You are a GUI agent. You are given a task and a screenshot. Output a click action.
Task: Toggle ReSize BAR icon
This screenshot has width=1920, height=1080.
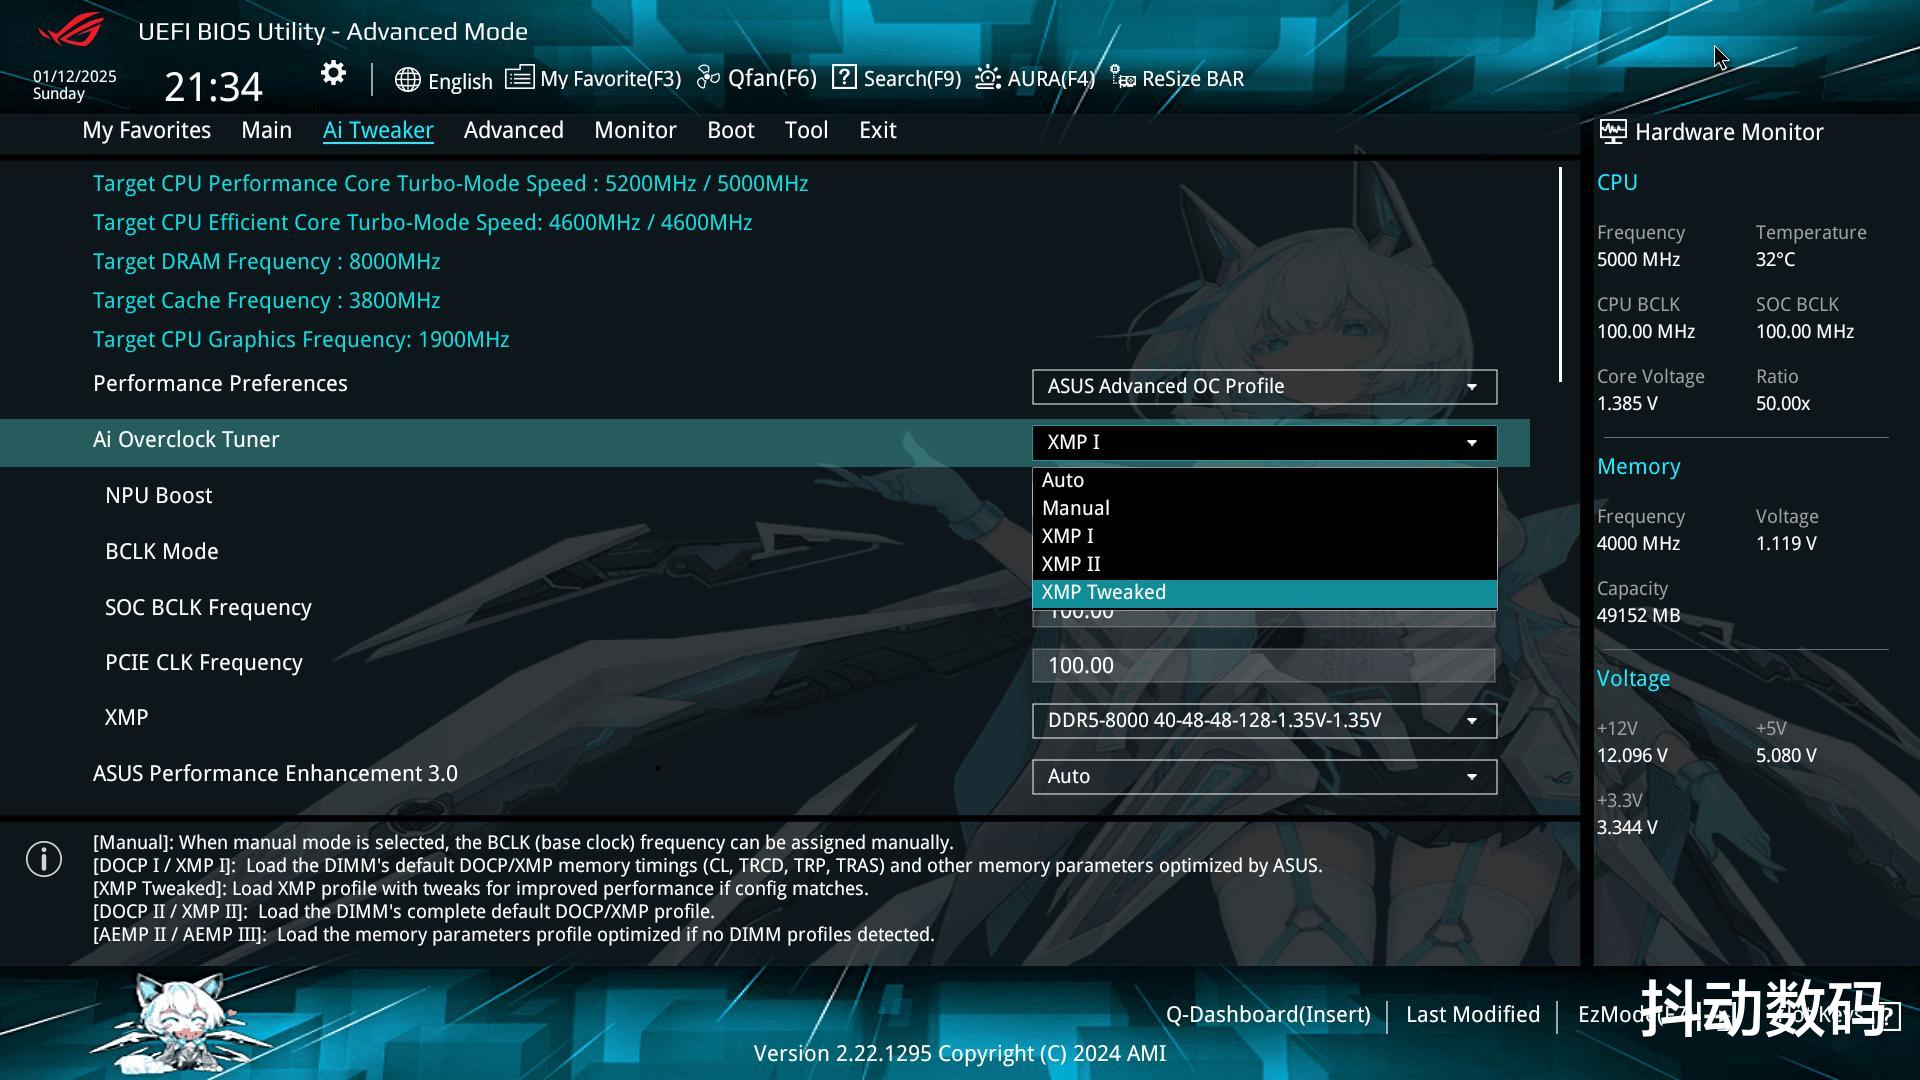[x=1123, y=78]
